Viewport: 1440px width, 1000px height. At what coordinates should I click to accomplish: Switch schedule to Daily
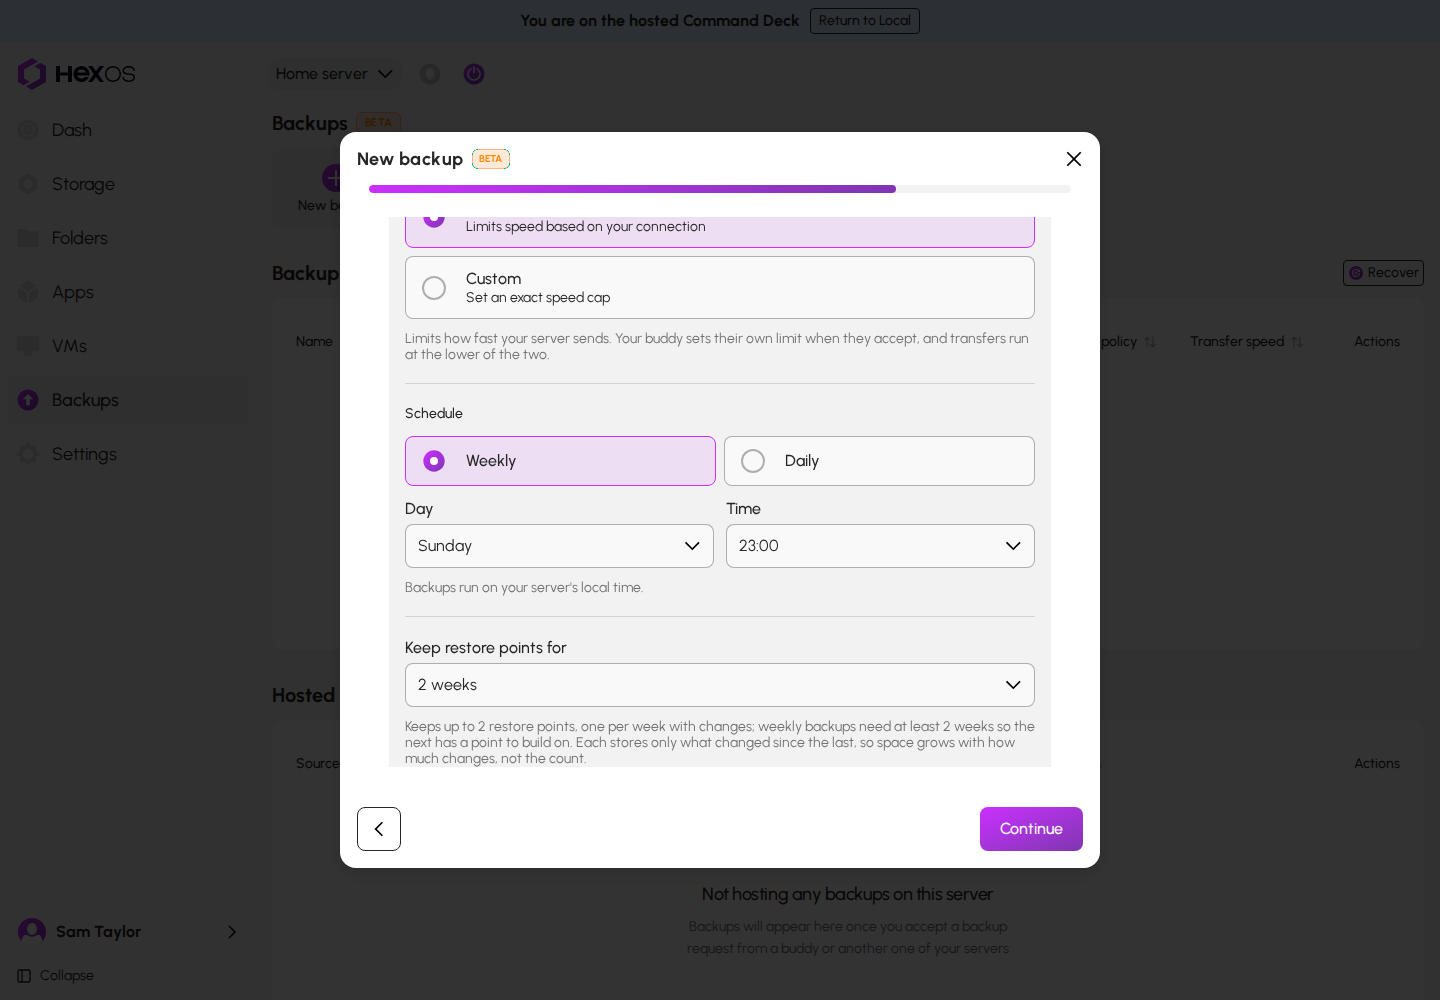pyautogui.click(x=879, y=461)
